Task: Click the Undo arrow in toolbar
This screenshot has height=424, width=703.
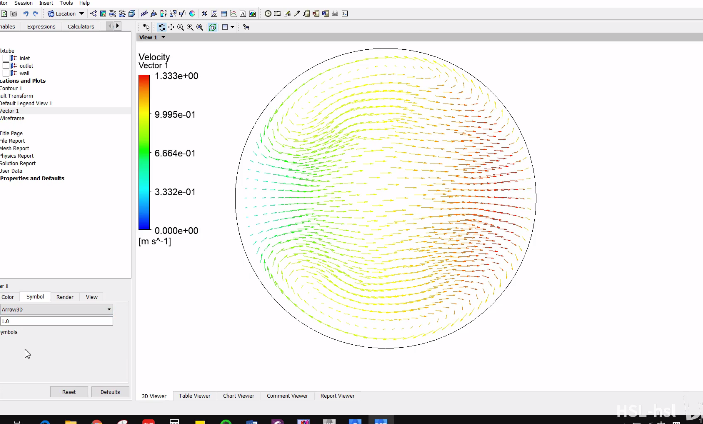Action: tap(26, 13)
